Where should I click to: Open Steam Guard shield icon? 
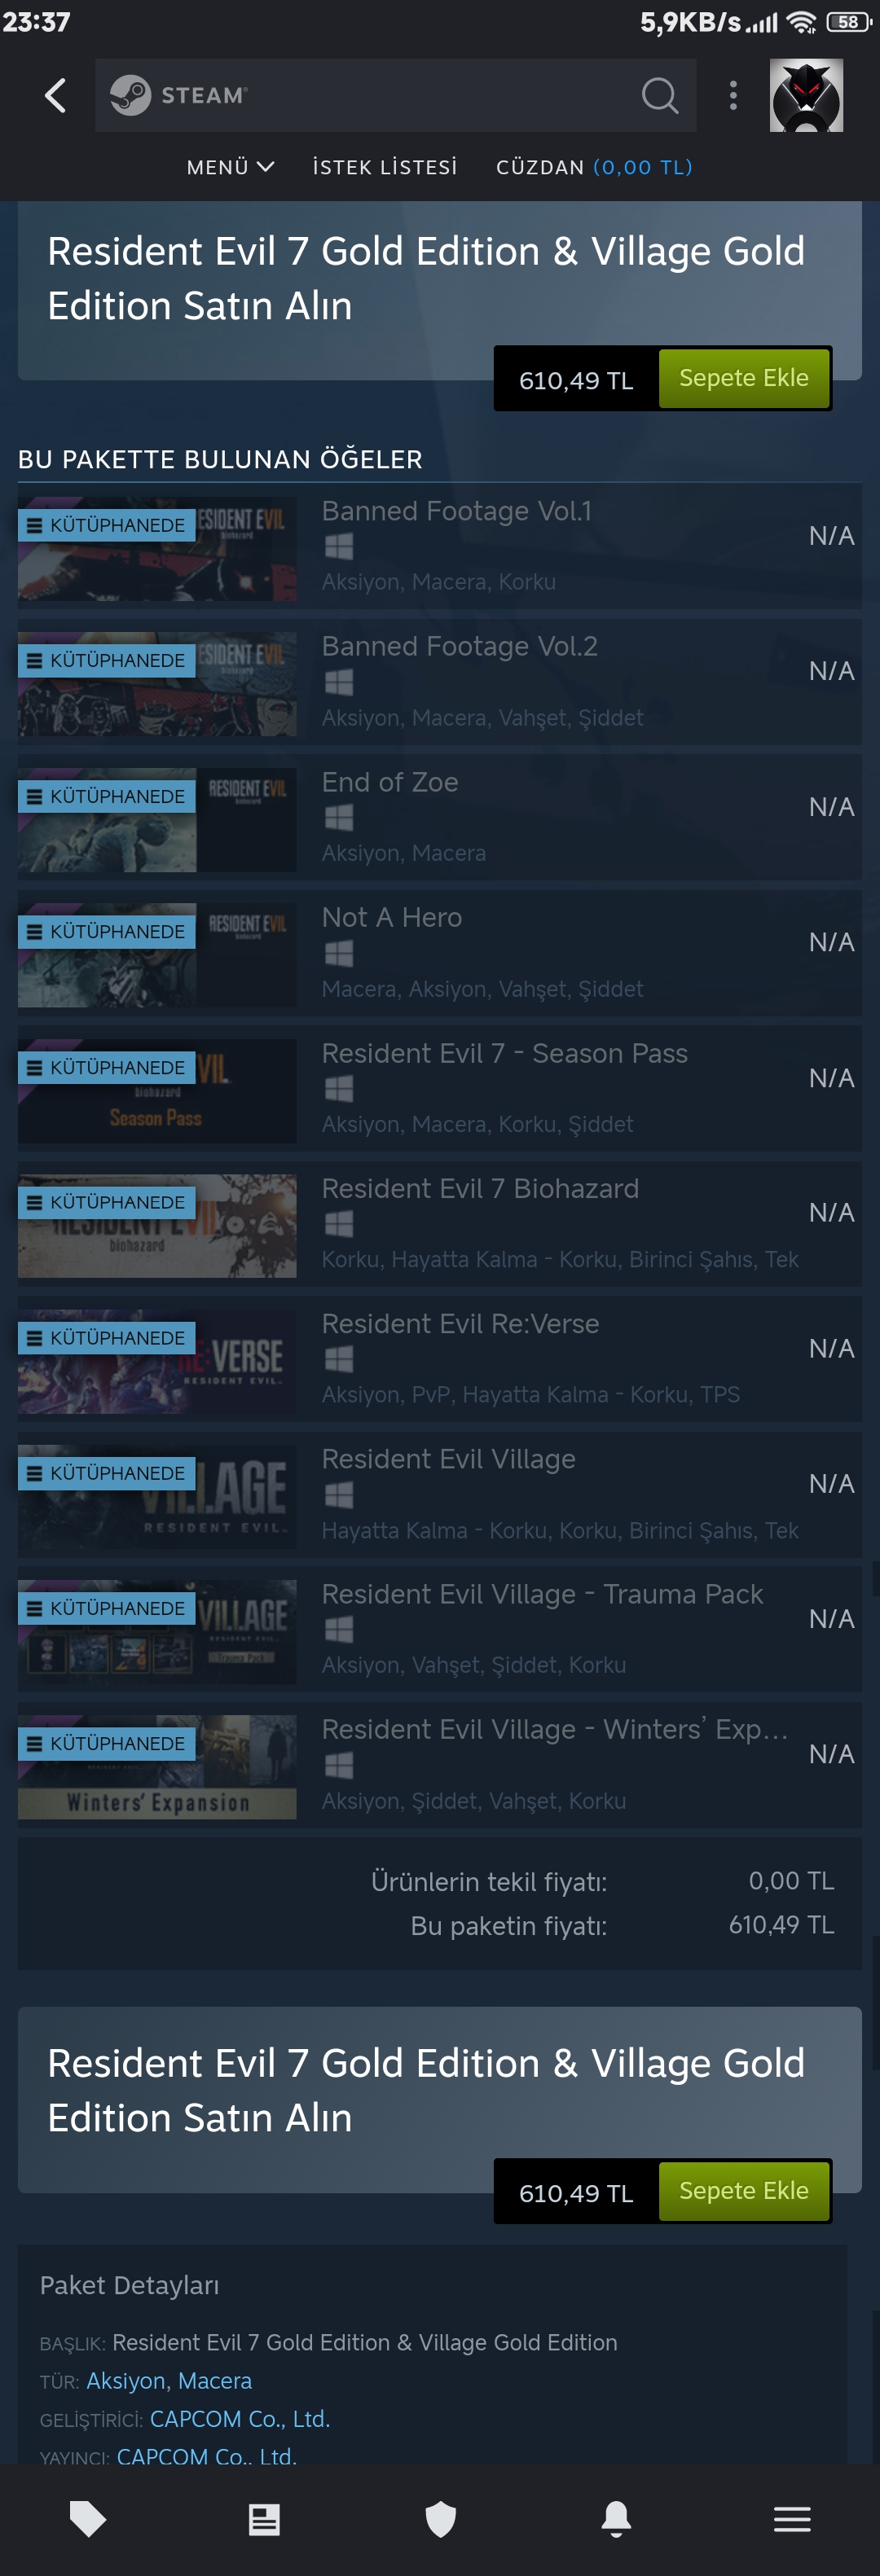(x=440, y=2519)
